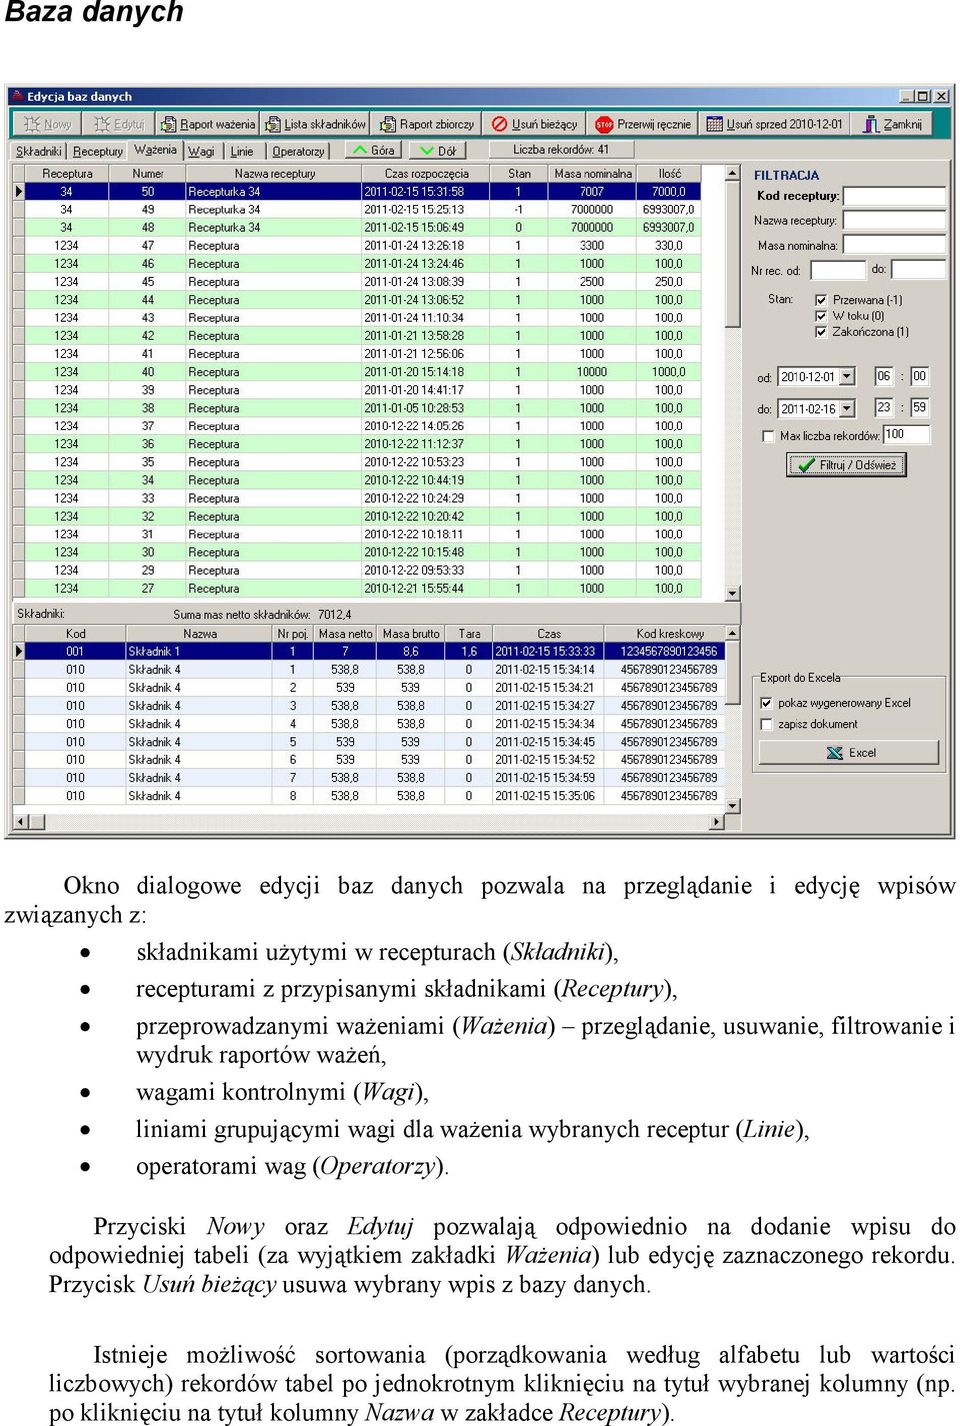Click the Nr rec. 'do' input field
Viewport: 960px width, 1426px height.
918,269
